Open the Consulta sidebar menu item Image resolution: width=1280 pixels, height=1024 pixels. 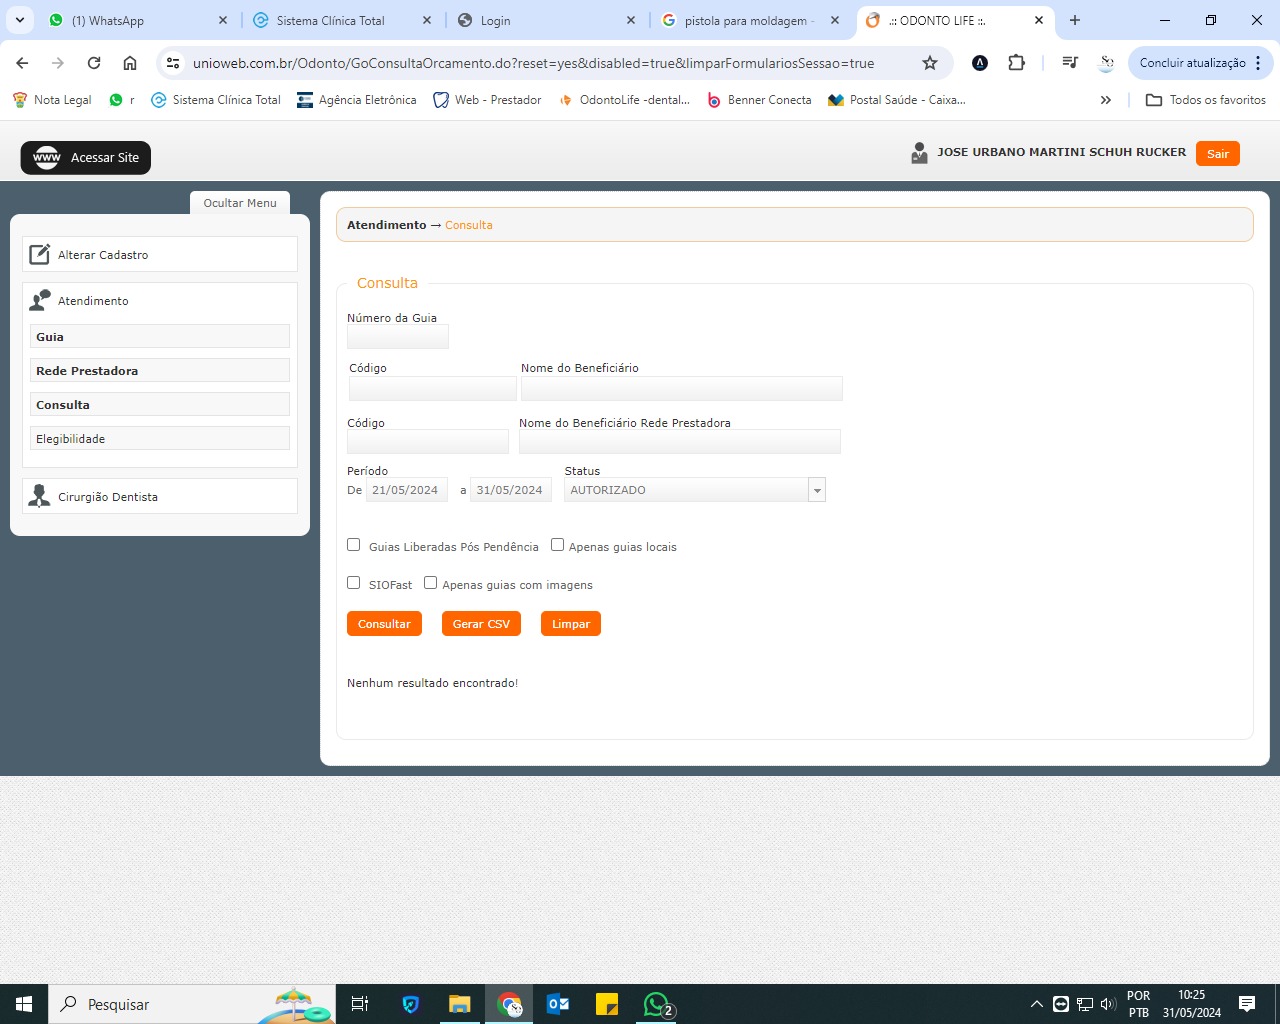pos(160,405)
